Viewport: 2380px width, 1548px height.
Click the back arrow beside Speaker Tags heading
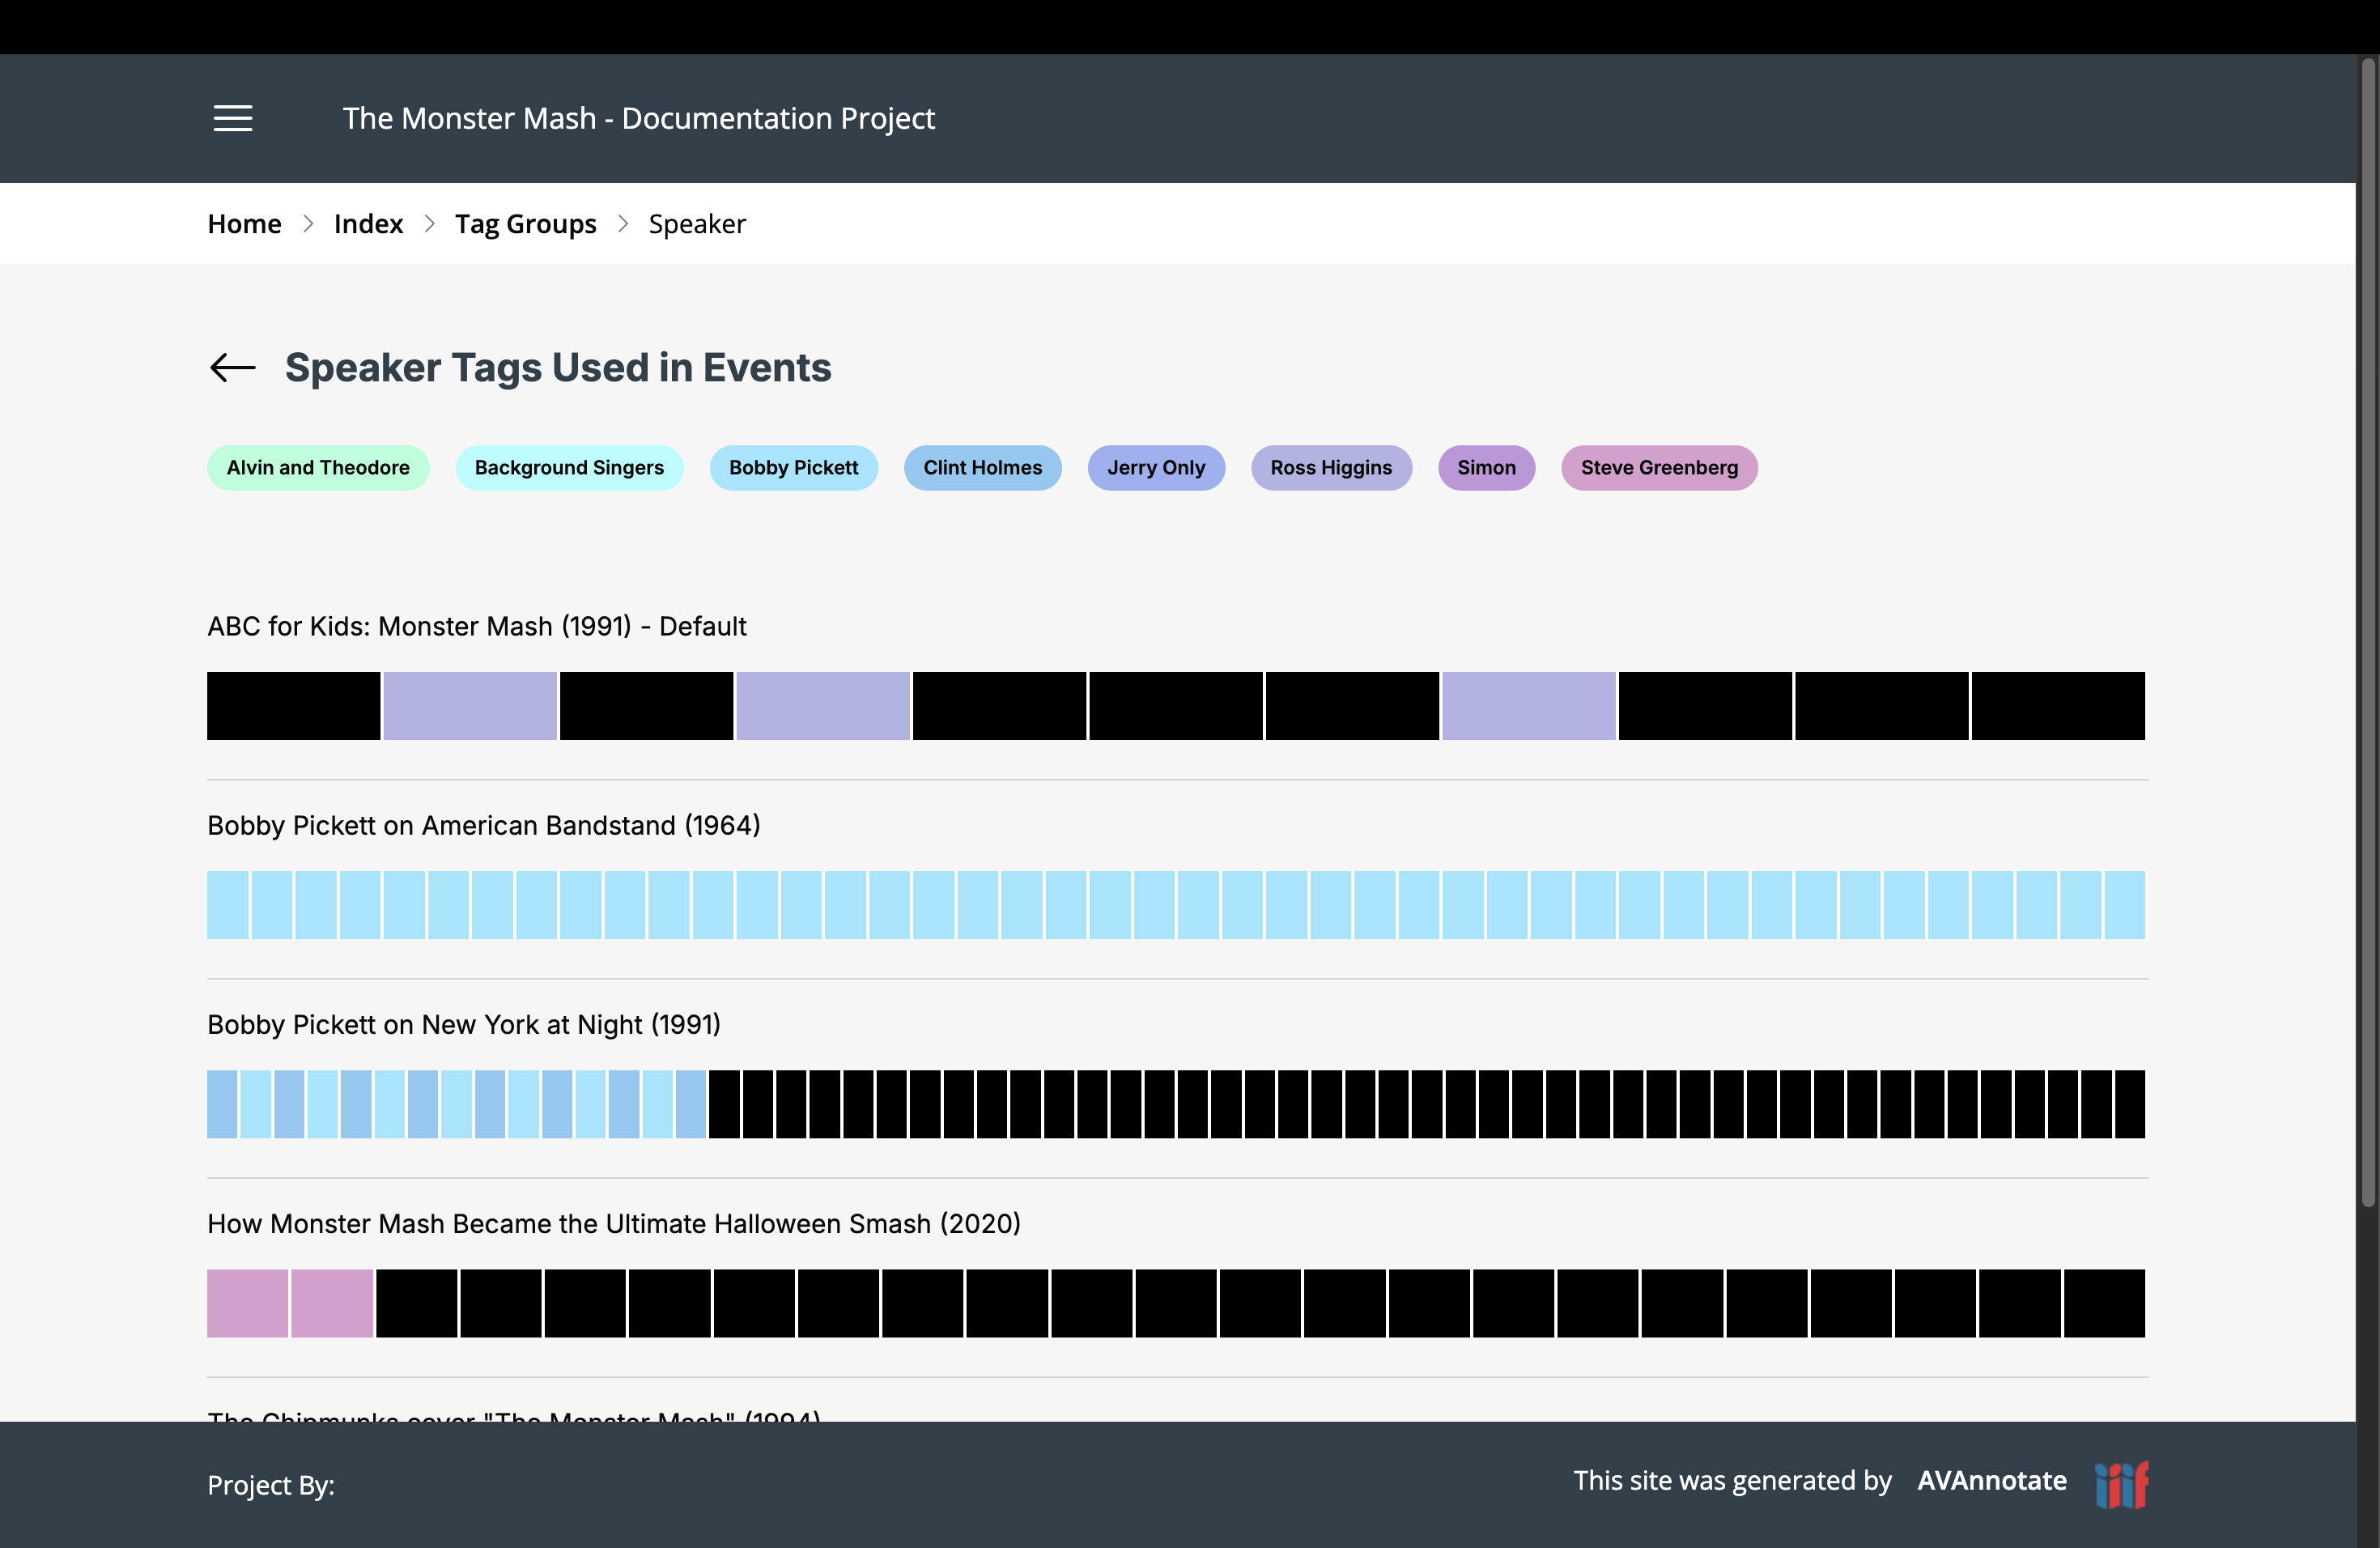pos(232,368)
